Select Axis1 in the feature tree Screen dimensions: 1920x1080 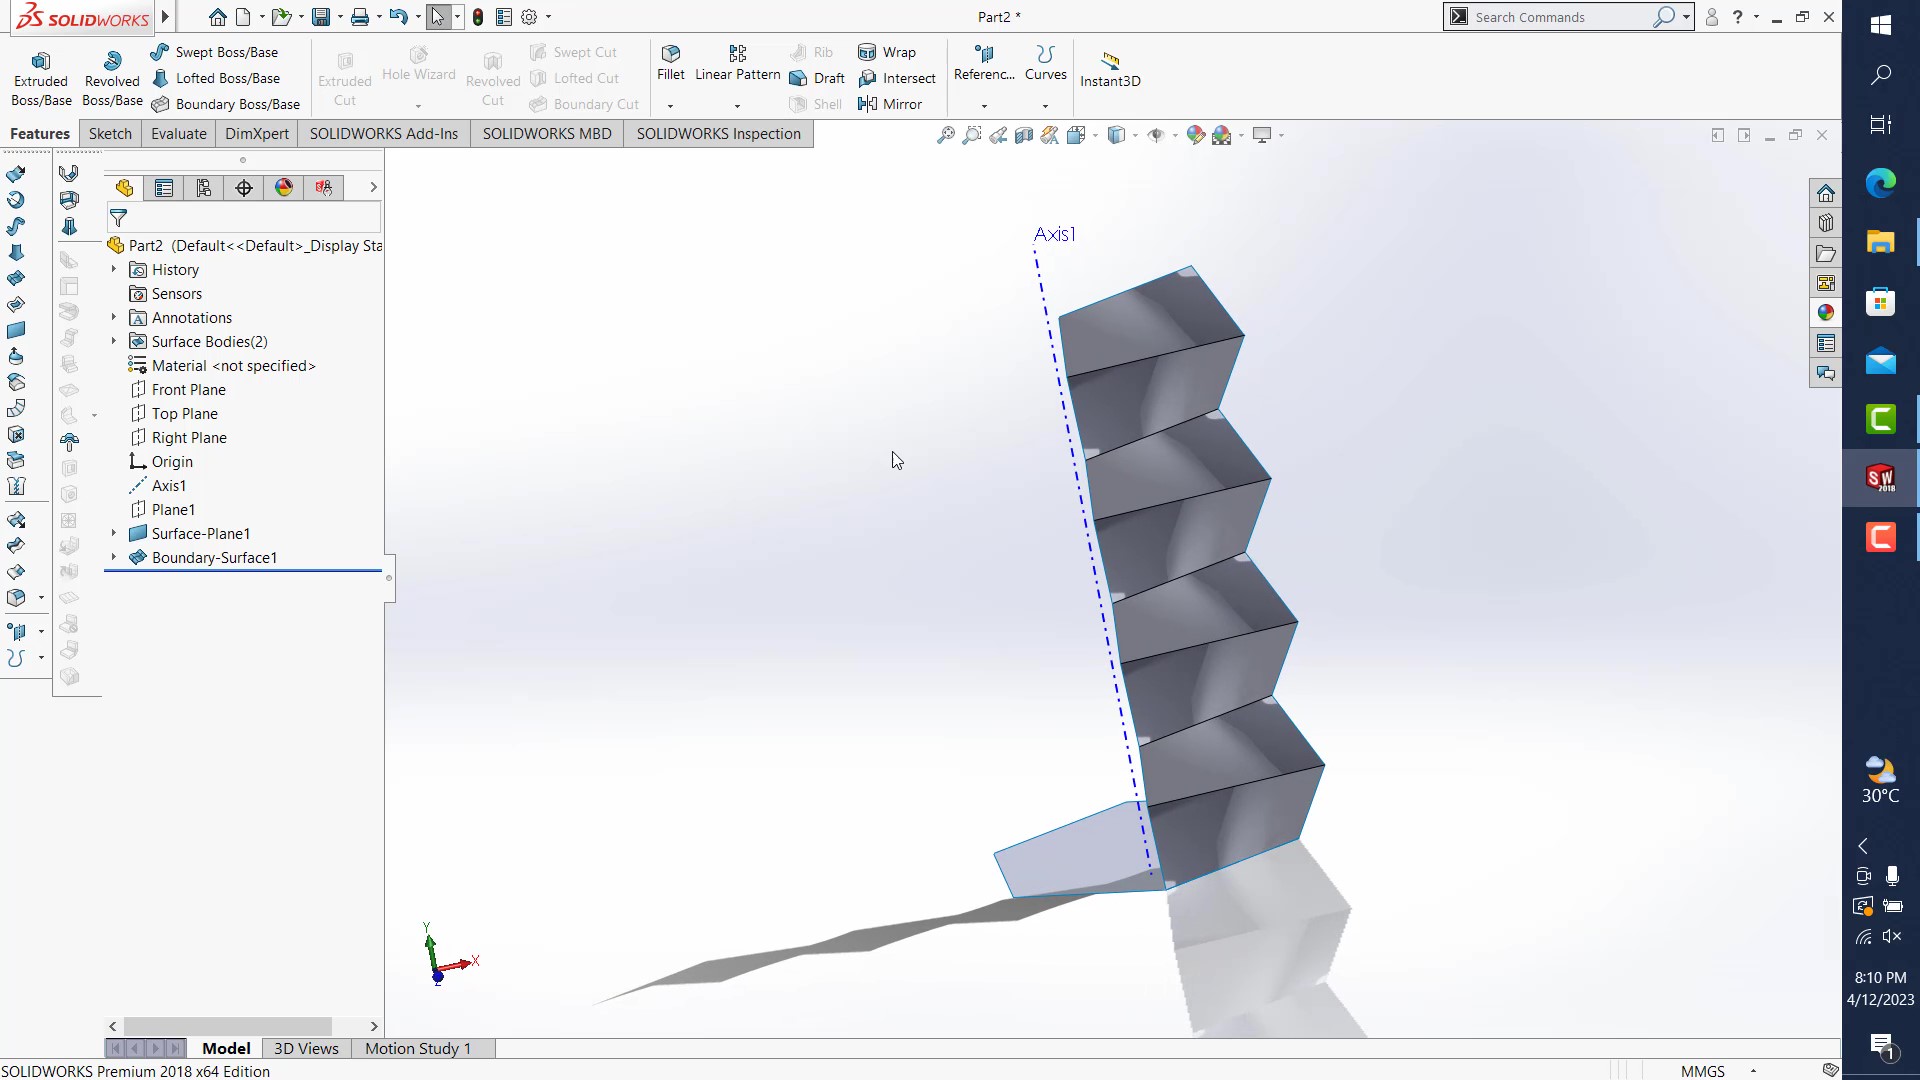click(x=168, y=486)
